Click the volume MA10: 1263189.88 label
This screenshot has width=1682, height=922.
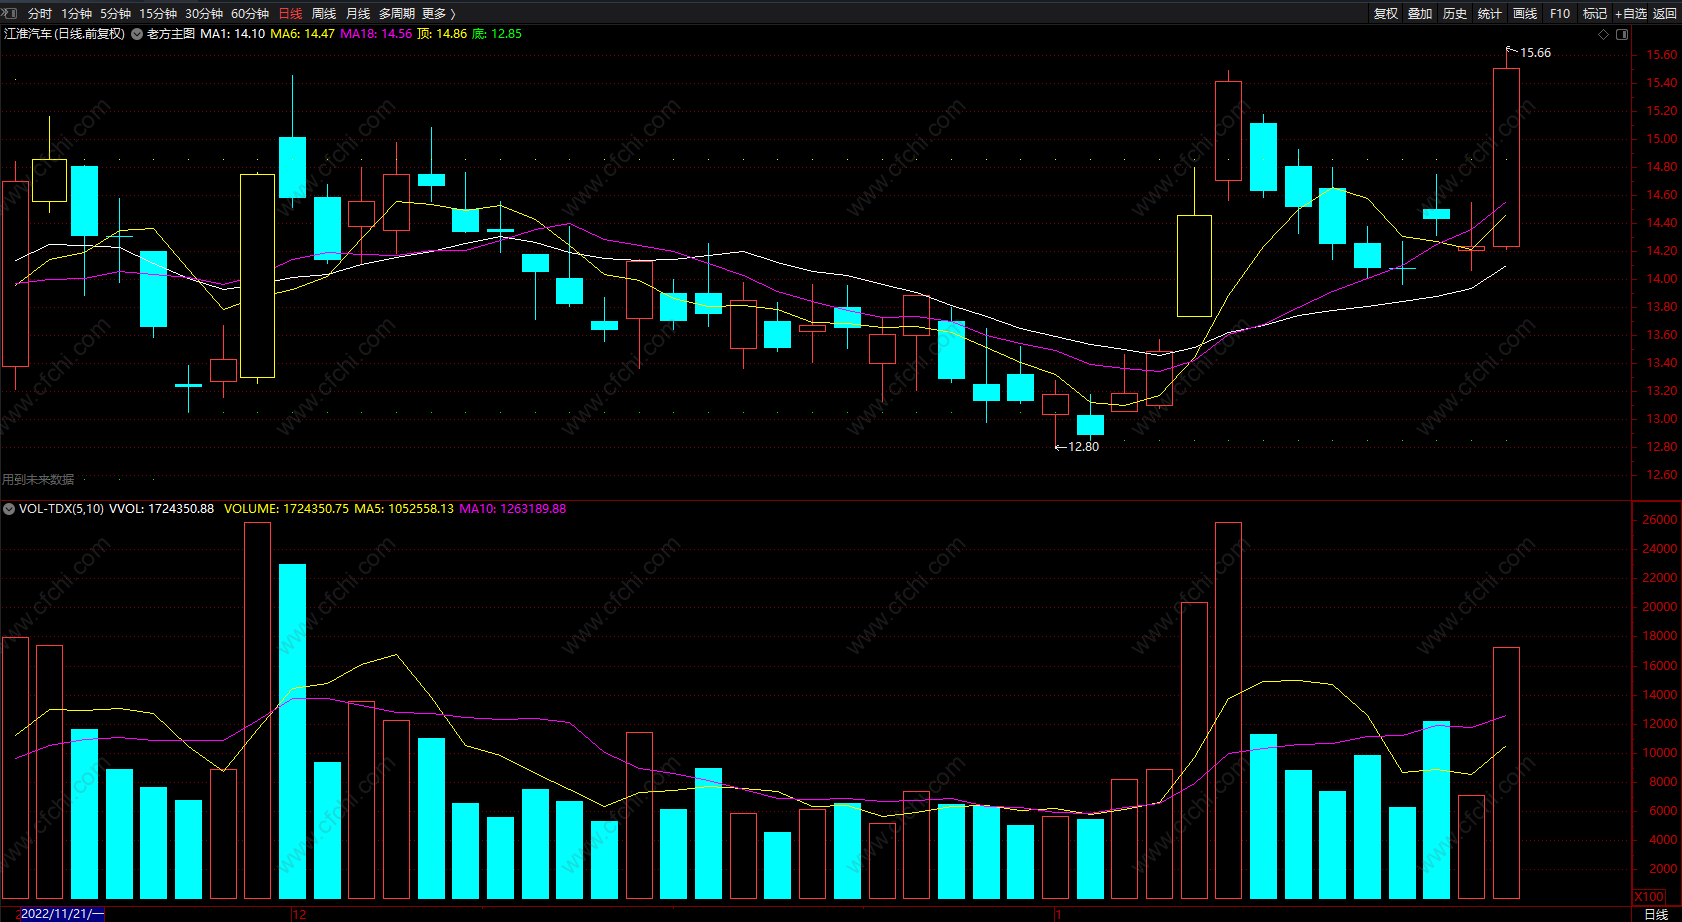(x=512, y=509)
